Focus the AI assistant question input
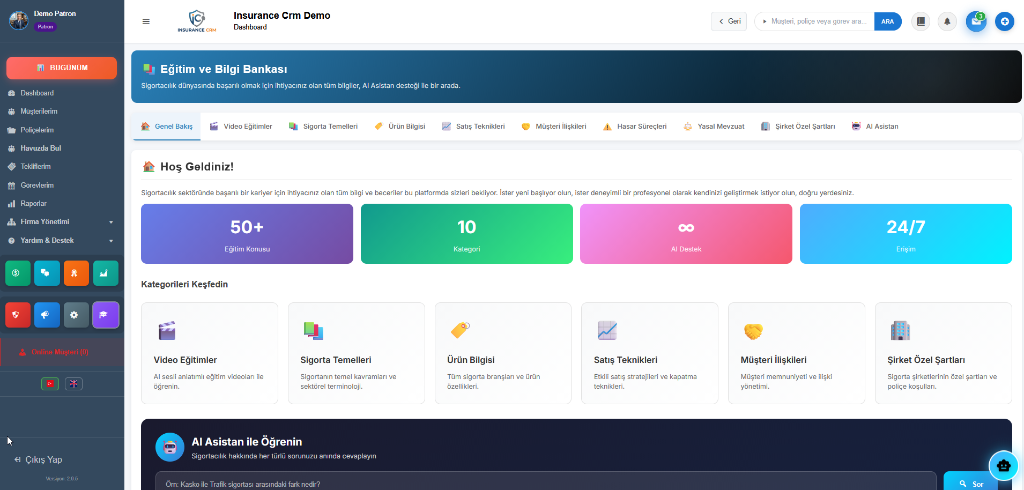 coord(545,483)
